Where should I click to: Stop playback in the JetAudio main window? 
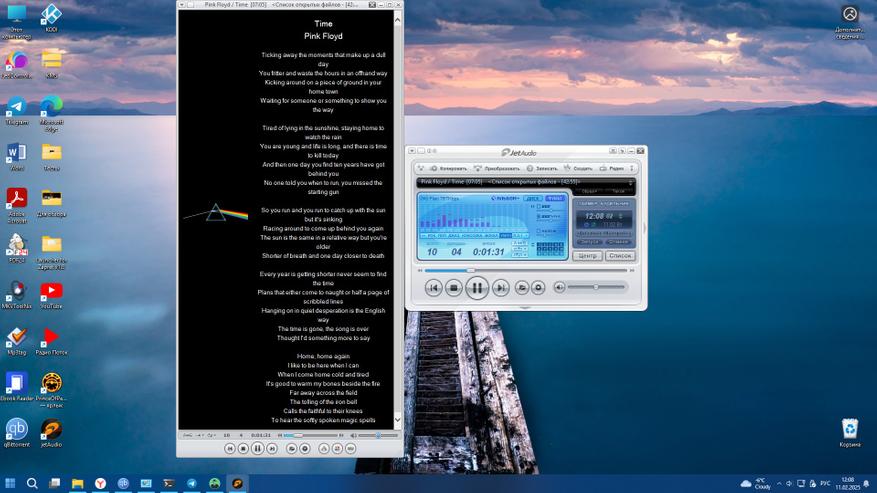tap(454, 288)
